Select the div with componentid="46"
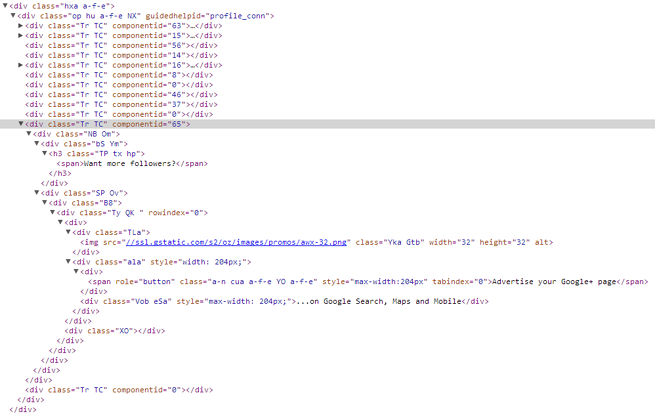655x416 pixels. (121, 95)
